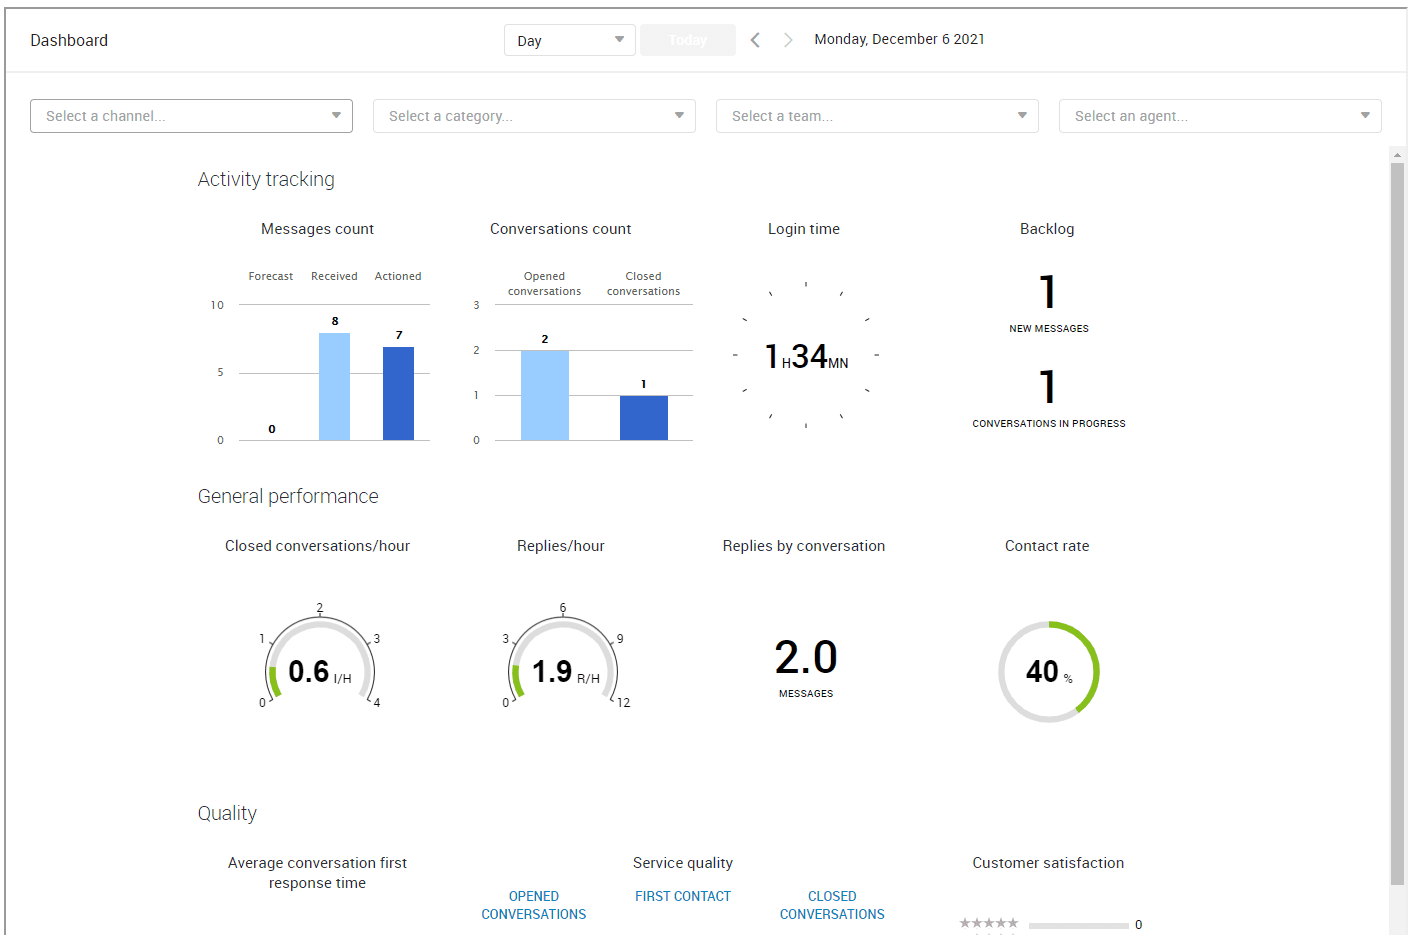
Task: Go to next day using right chevron
Action: (x=788, y=40)
